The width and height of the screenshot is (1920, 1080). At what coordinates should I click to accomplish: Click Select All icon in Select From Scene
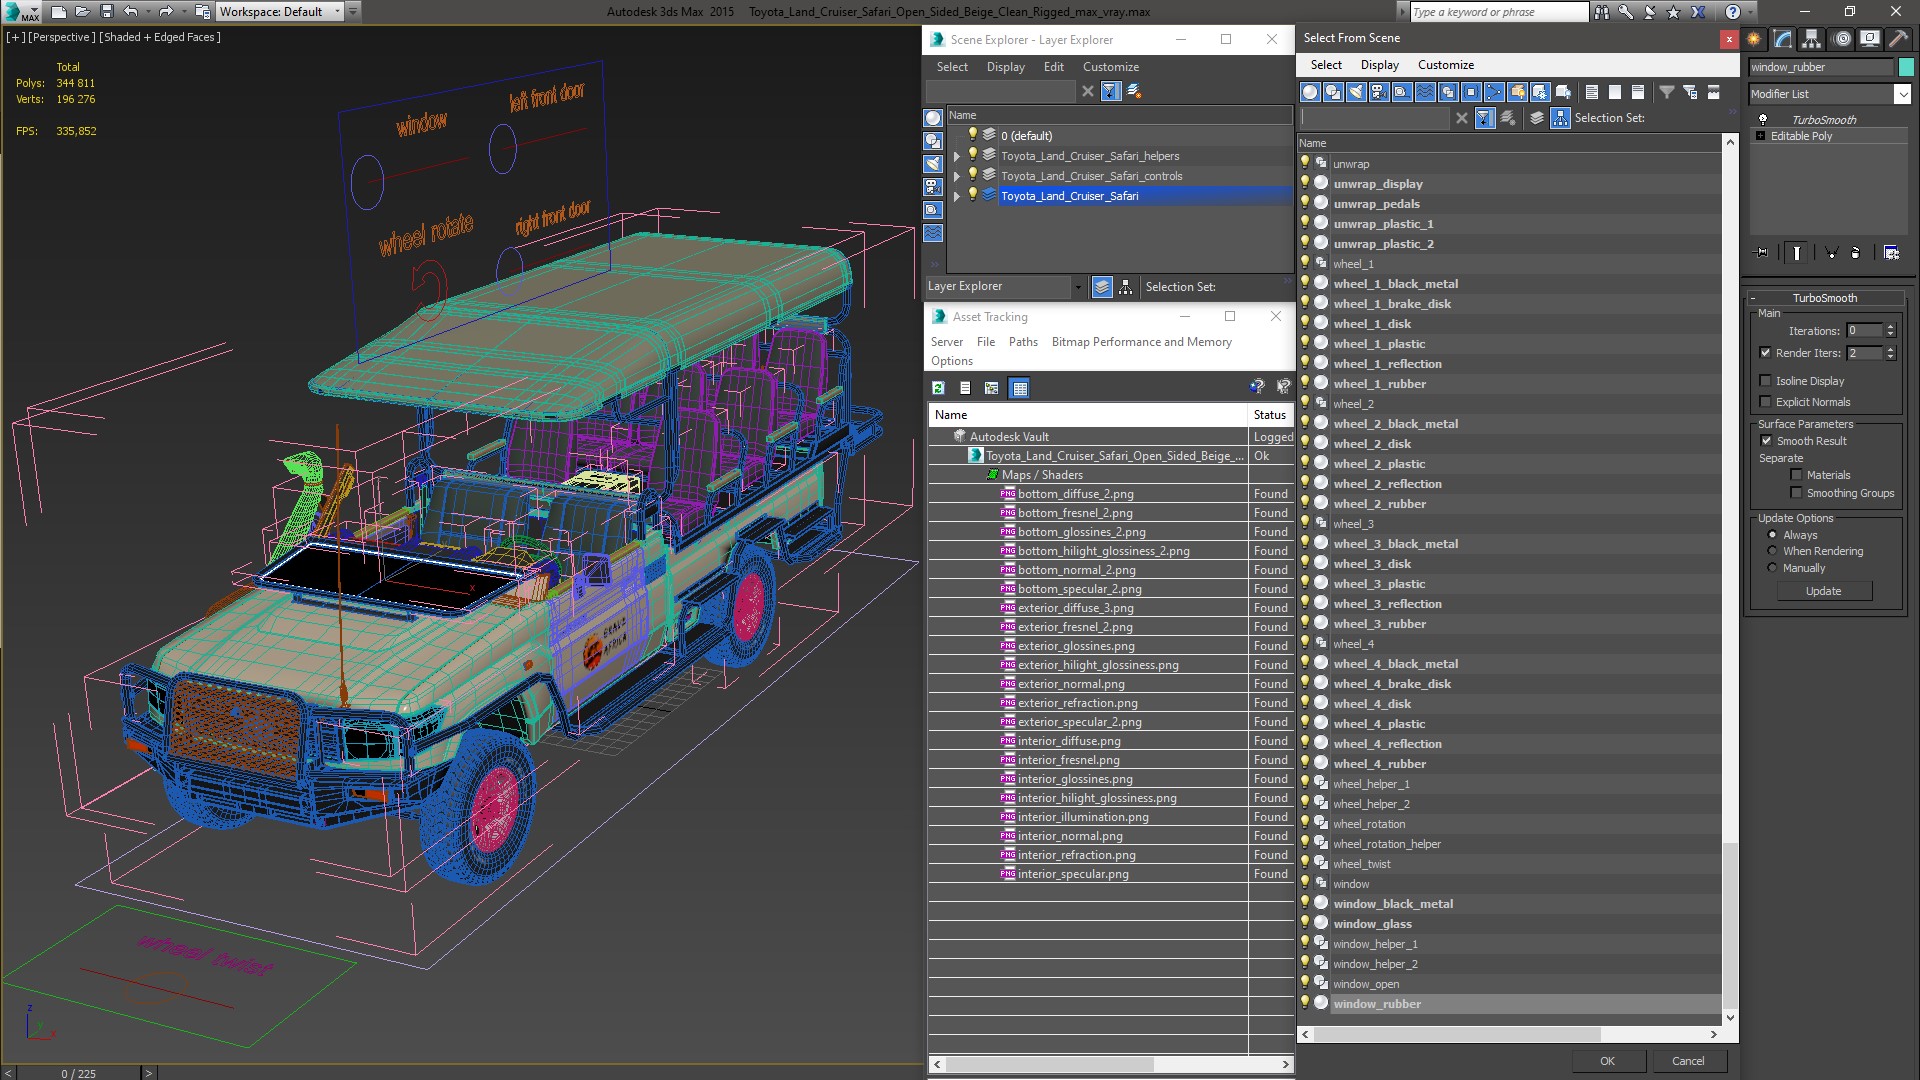[x=1592, y=92]
